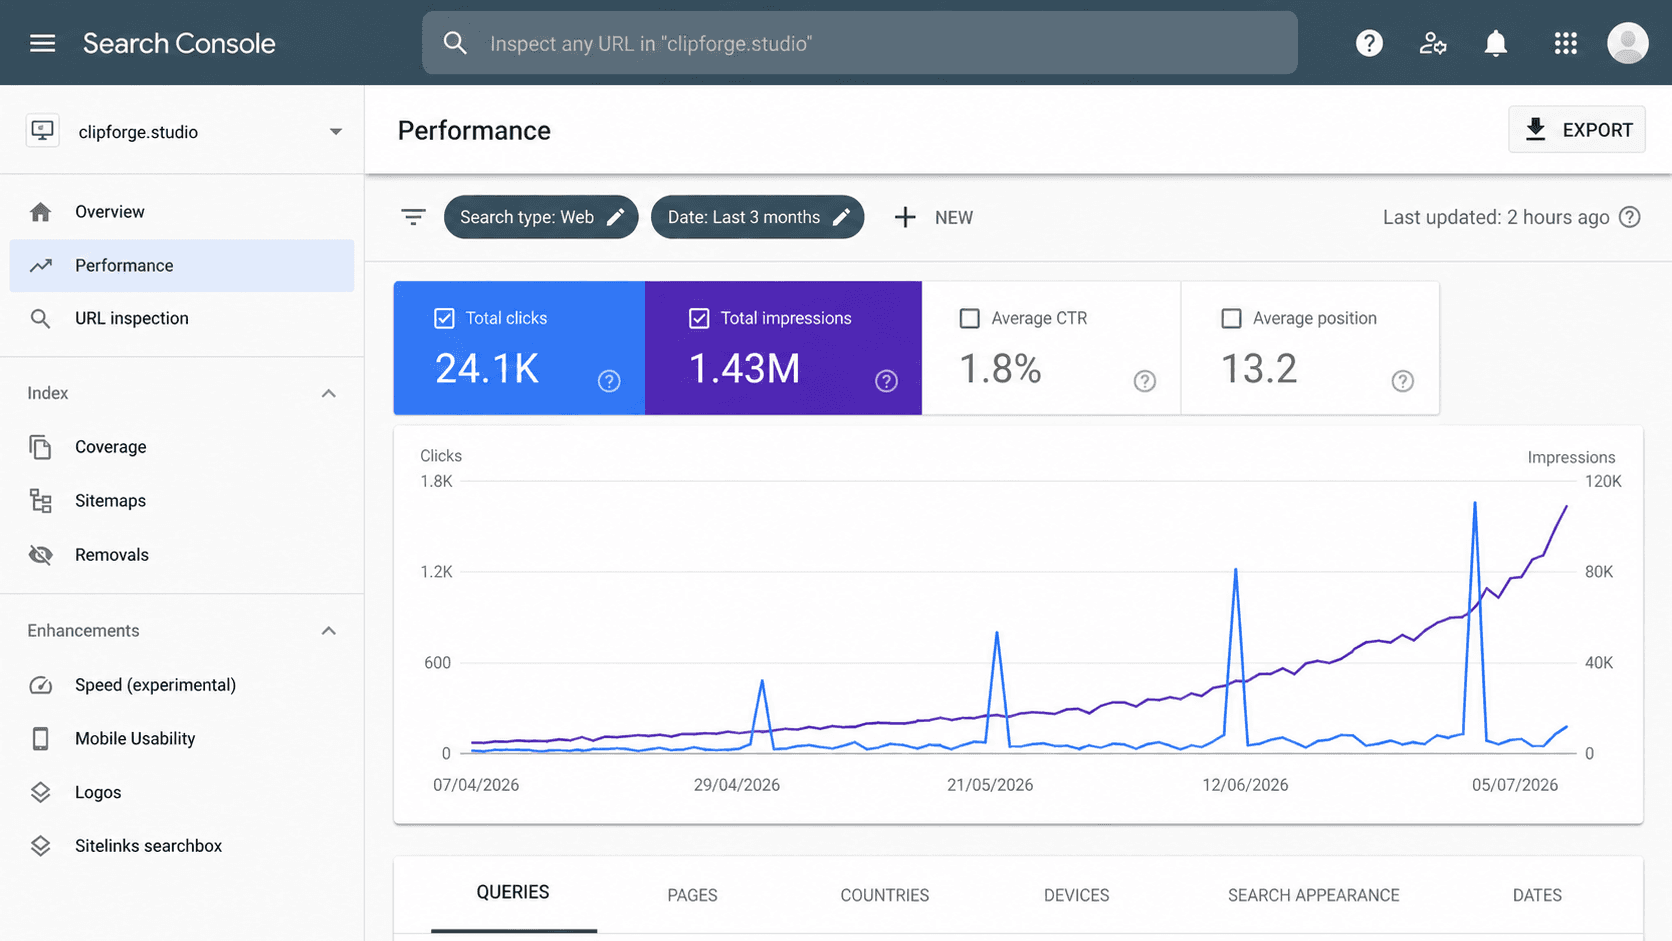Screen dimensions: 1672x941
Task: Click the 13.2 average position value
Action: tap(1259, 369)
